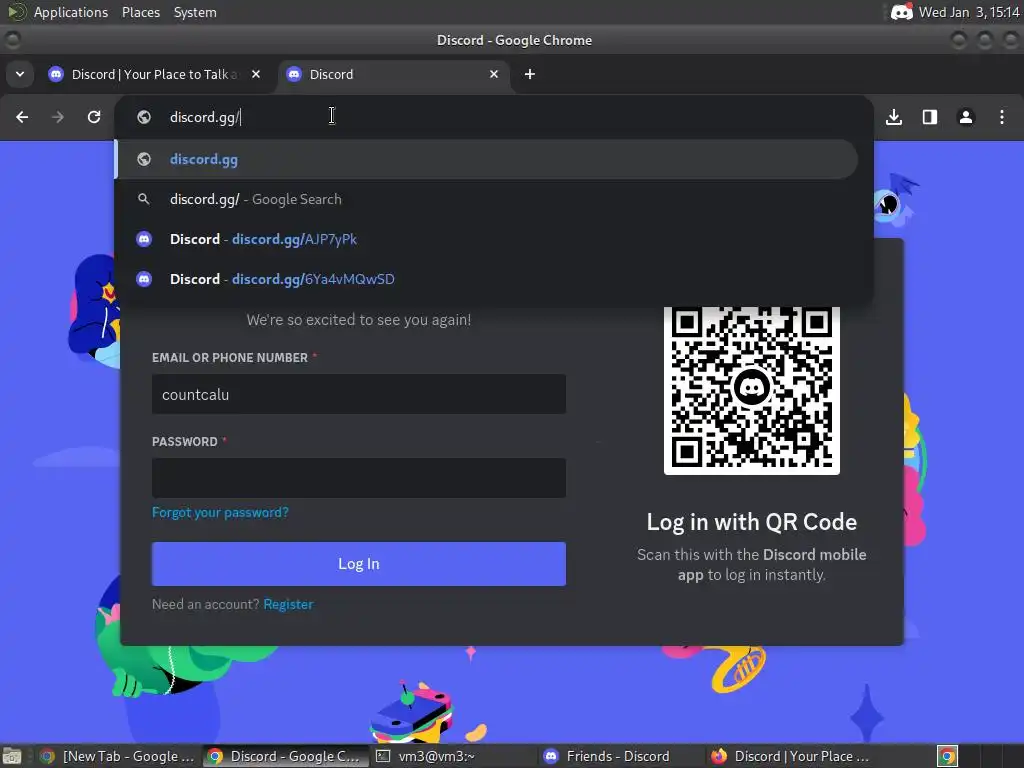1024x768 pixels.
Task: Switch to 'Friends - Discord' taskbar window
Action: point(620,756)
